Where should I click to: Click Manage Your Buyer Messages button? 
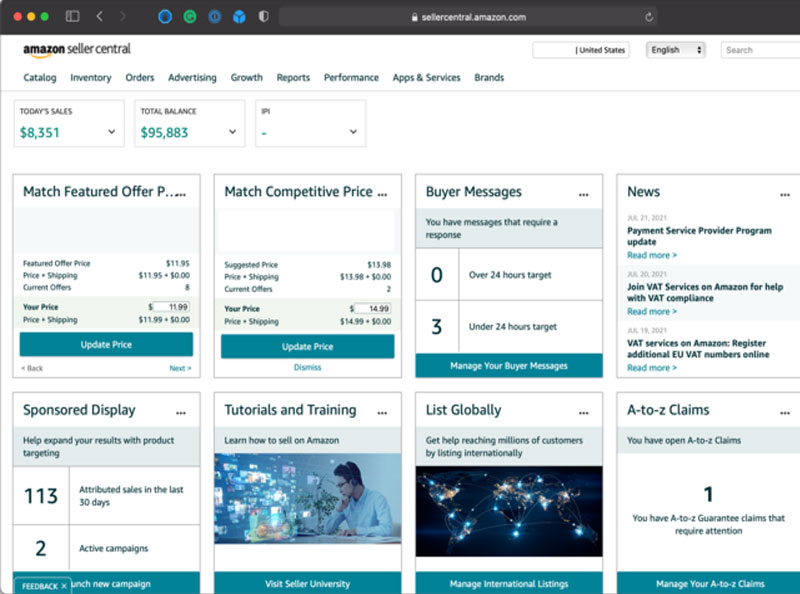(509, 366)
